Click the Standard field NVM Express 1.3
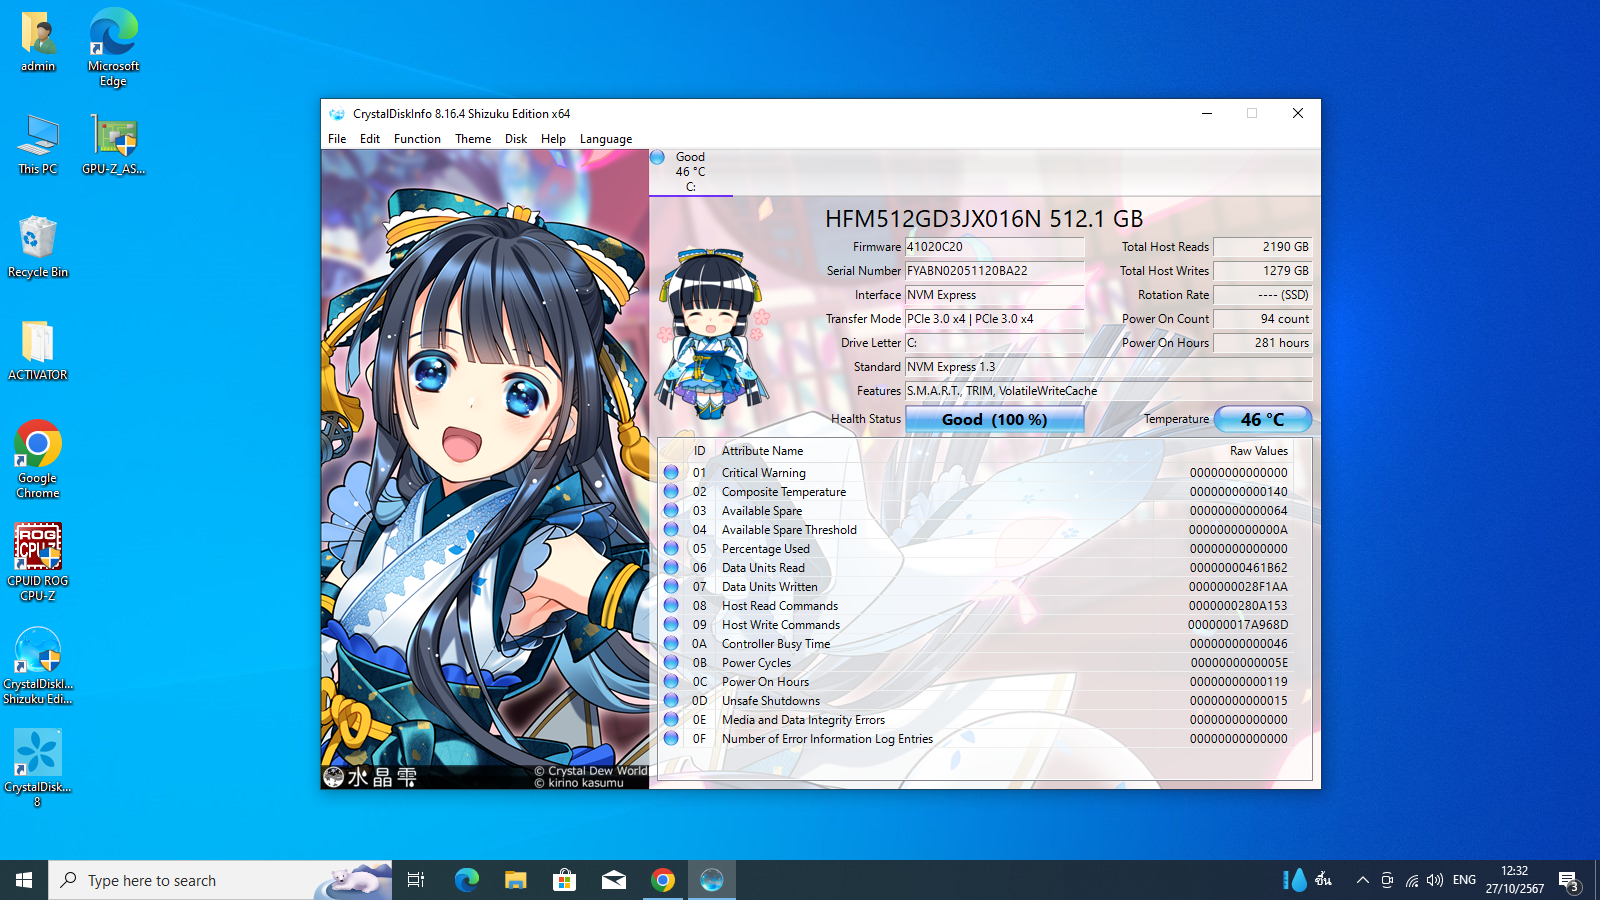This screenshot has height=900, width=1600. [1108, 367]
